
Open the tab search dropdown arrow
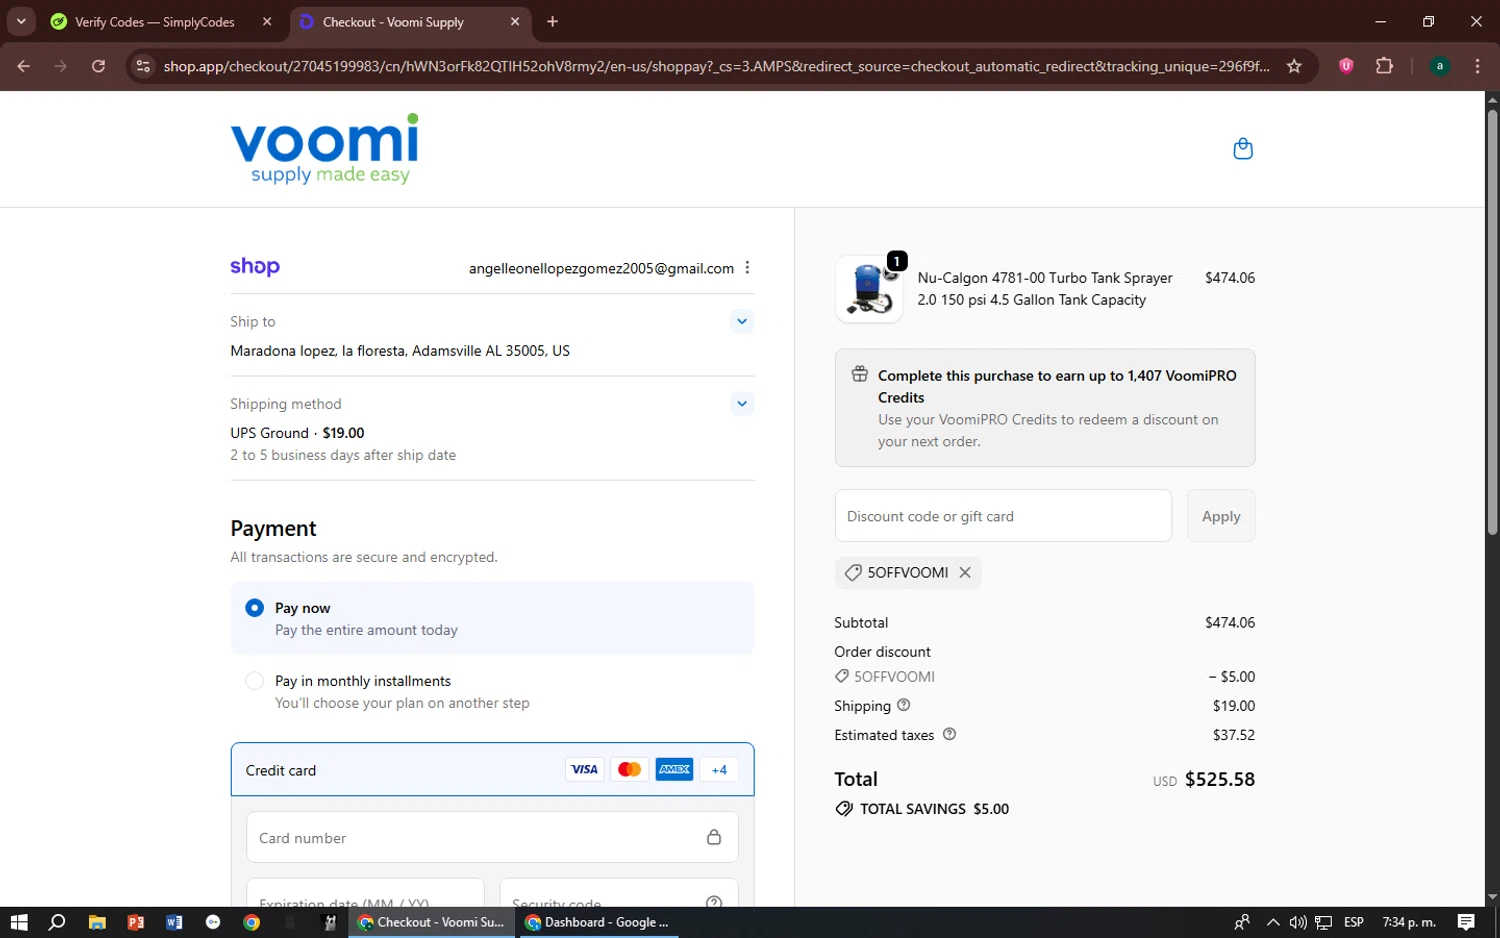tap(20, 21)
